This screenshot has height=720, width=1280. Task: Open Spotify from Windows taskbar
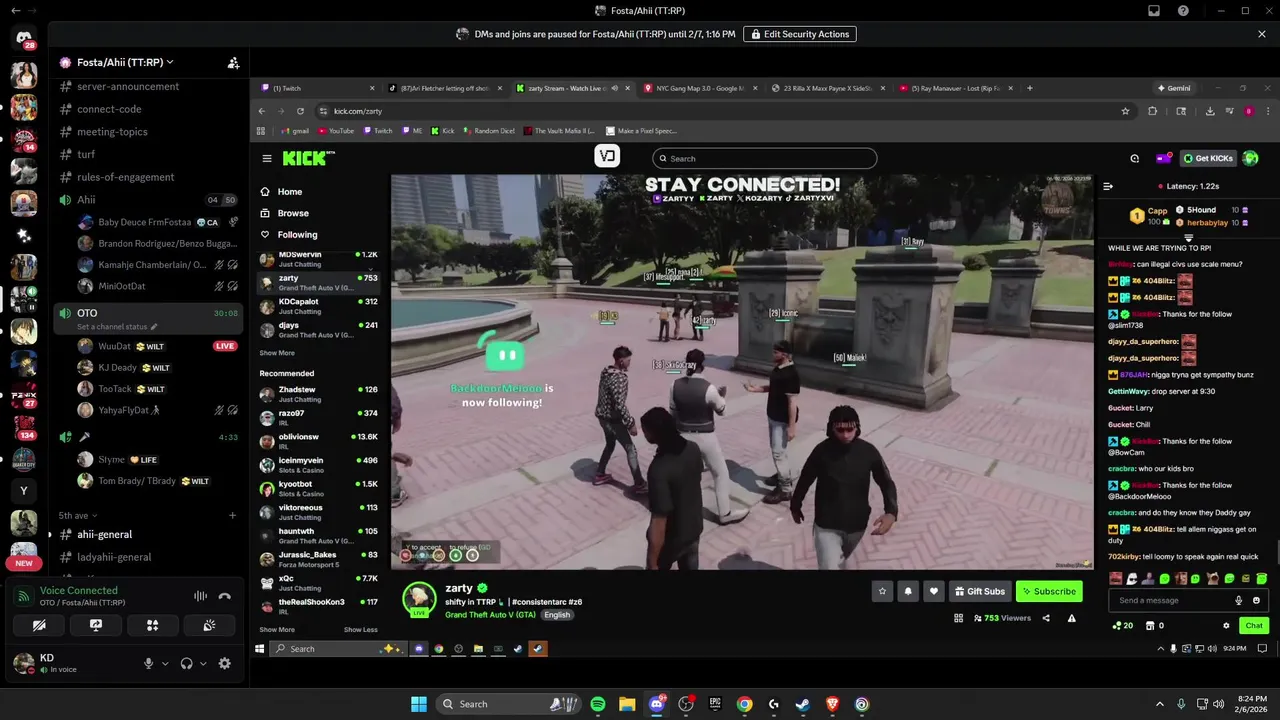click(597, 704)
